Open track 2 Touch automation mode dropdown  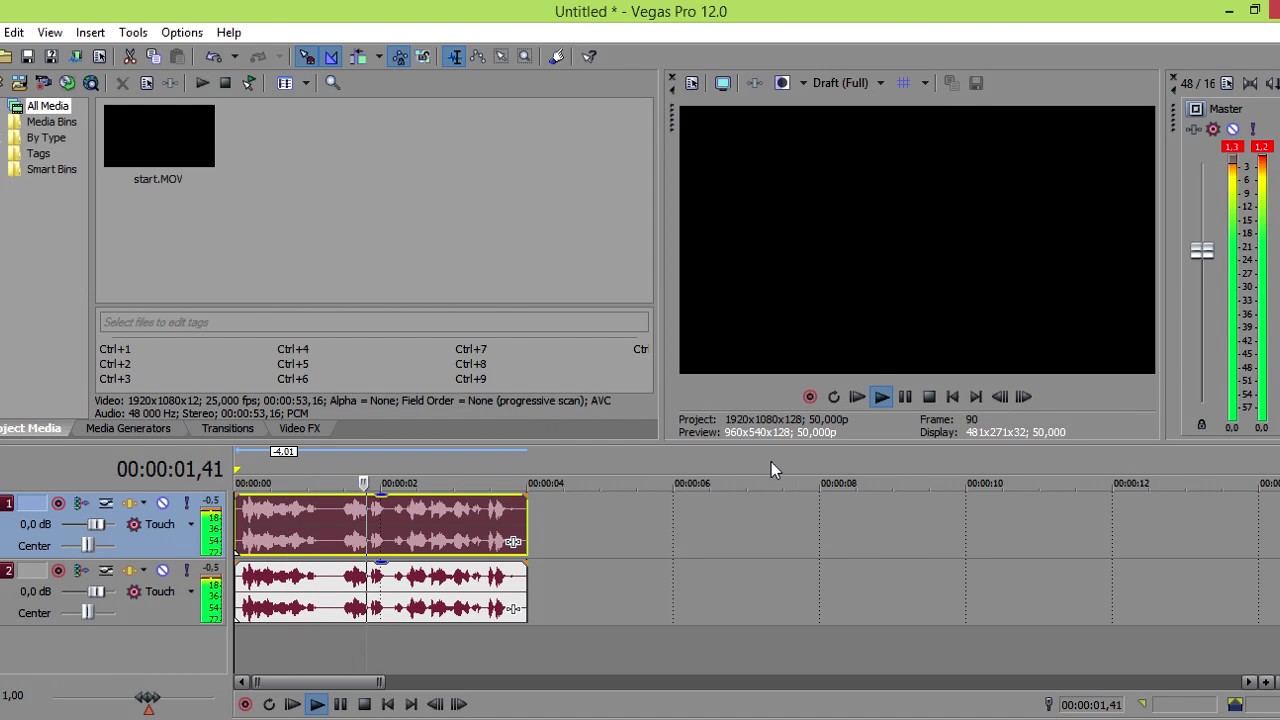tap(191, 591)
